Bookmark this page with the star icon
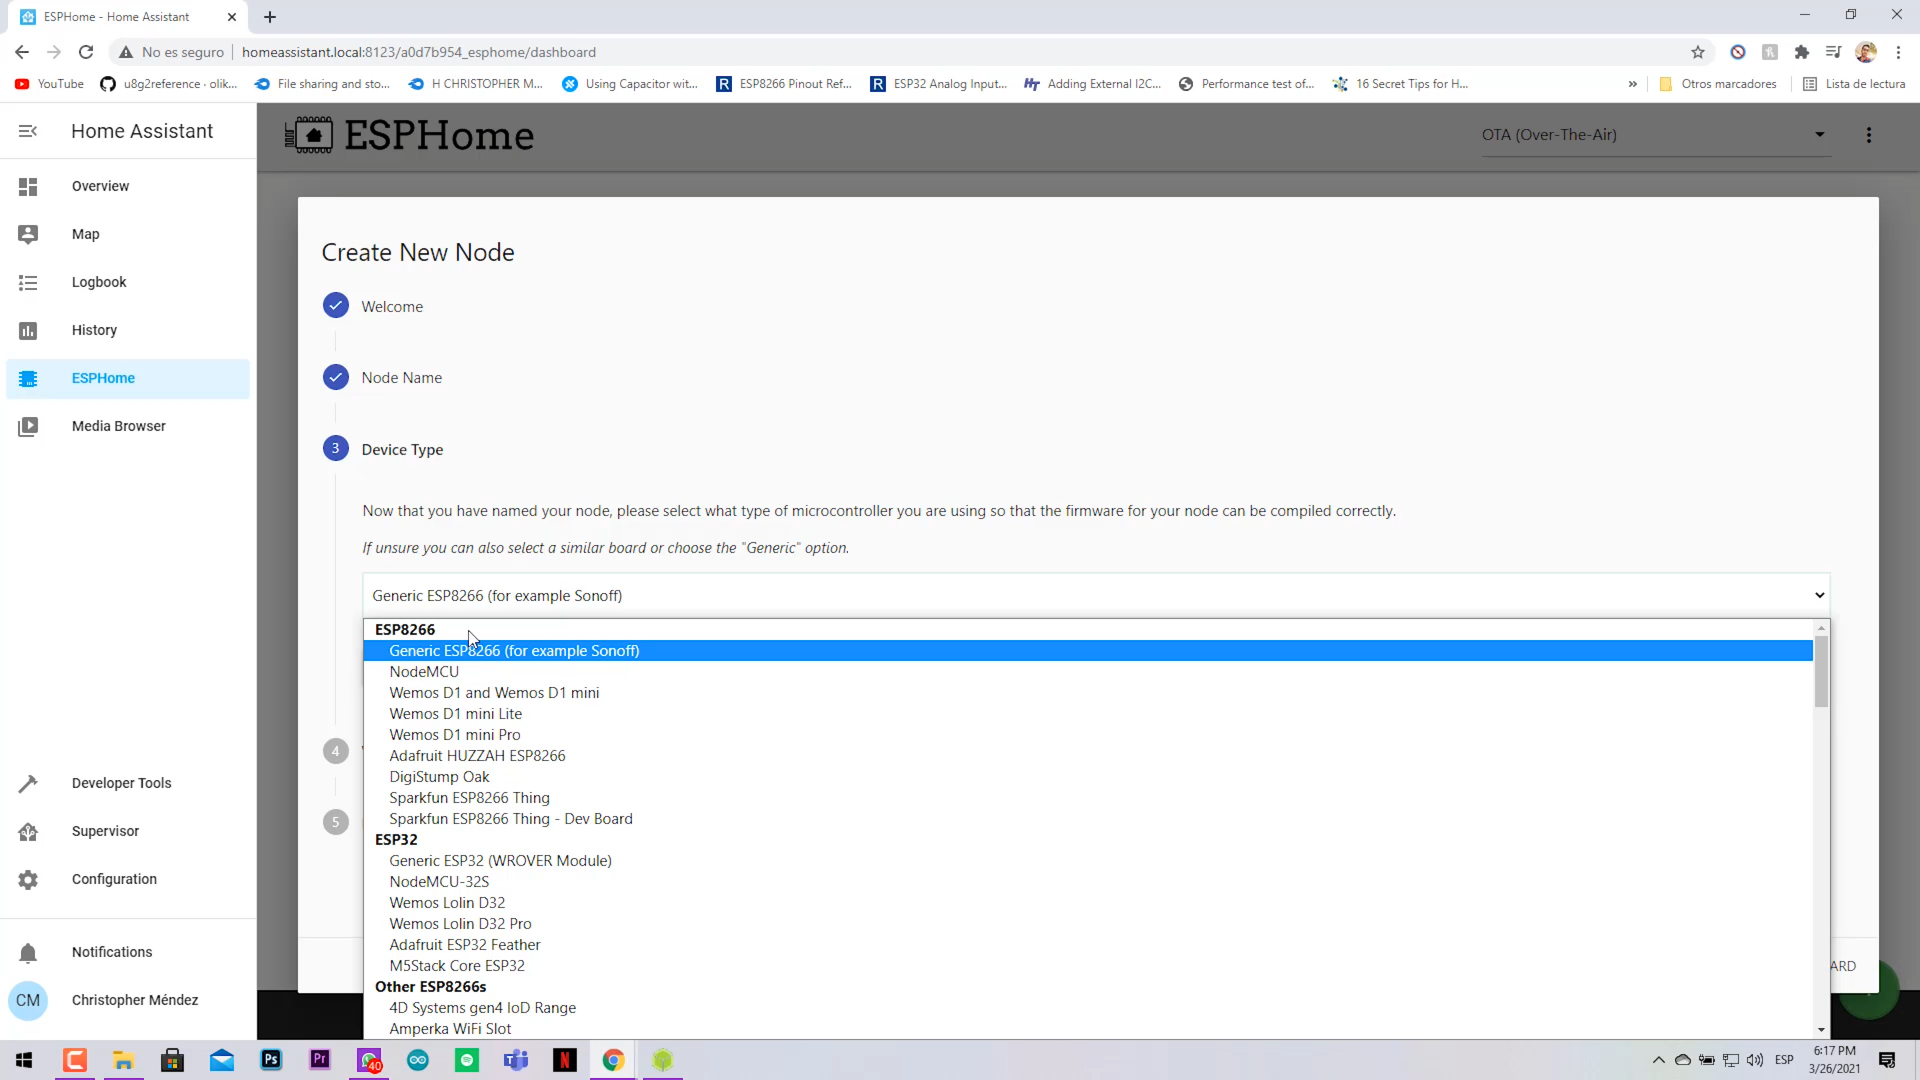1920x1080 pixels. point(1698,52)
